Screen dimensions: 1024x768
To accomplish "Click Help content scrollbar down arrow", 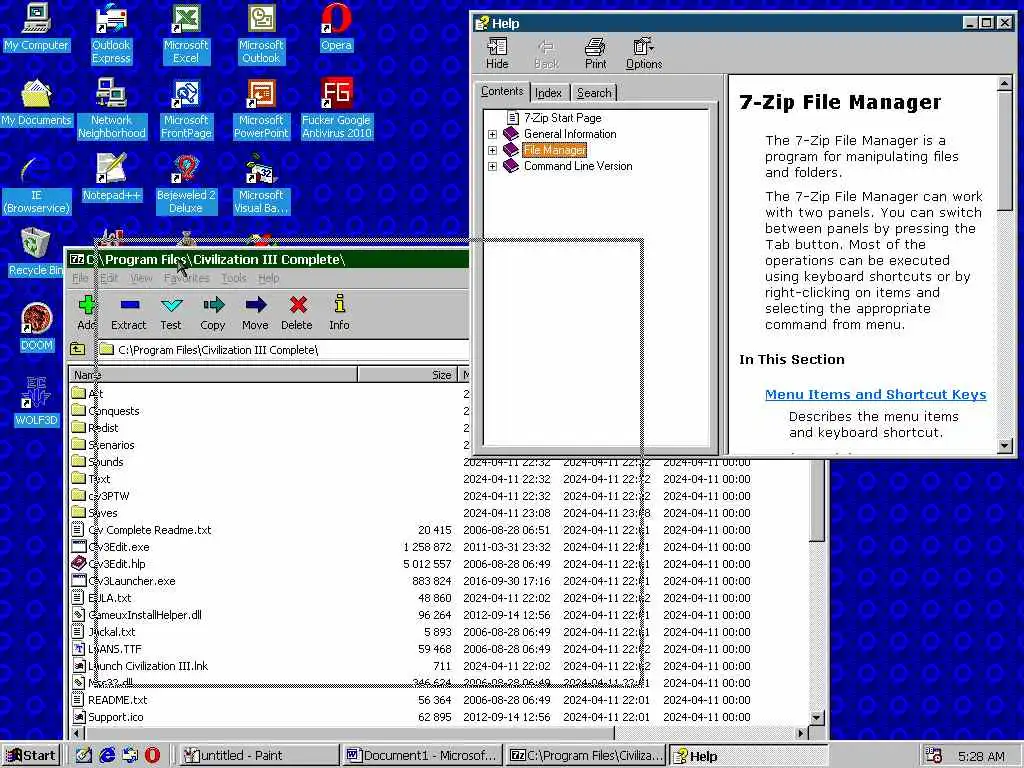I will [x=1005, y=446].
